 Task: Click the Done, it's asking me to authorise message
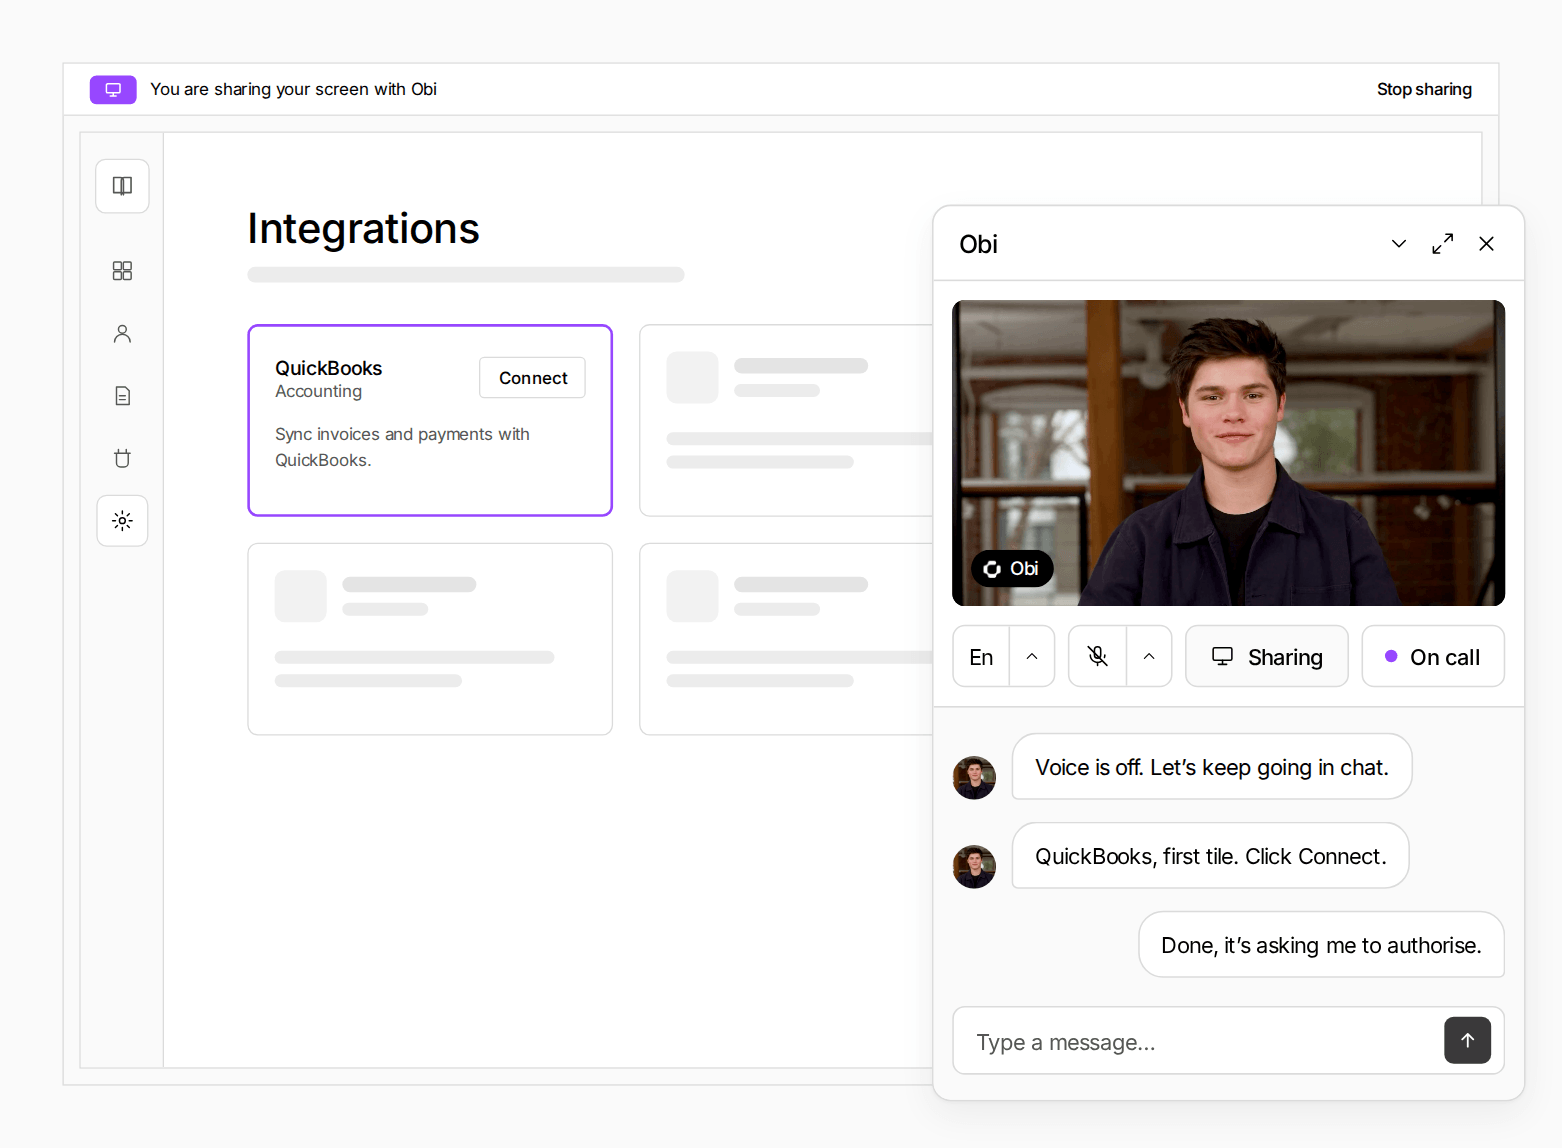tap(1321, 945)
